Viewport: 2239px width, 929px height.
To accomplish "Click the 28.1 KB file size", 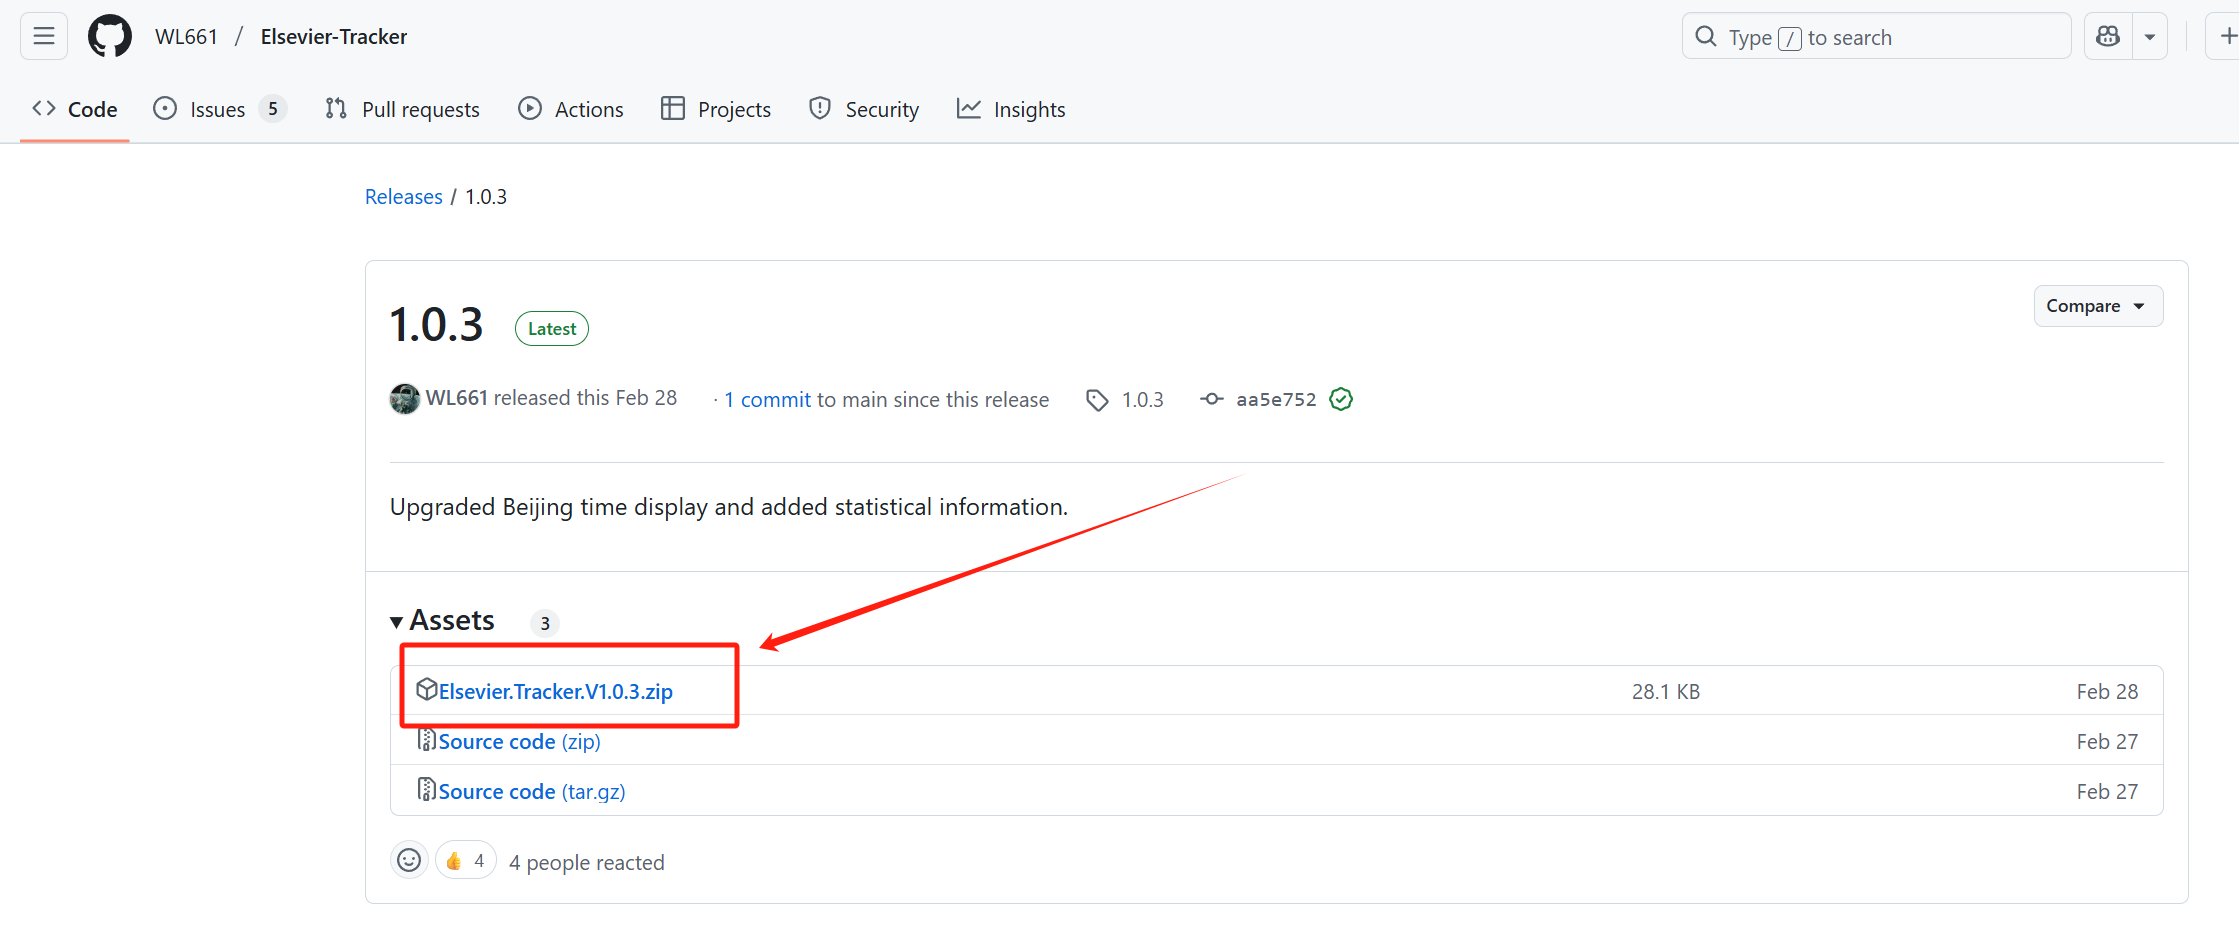I will (1666, 692).
